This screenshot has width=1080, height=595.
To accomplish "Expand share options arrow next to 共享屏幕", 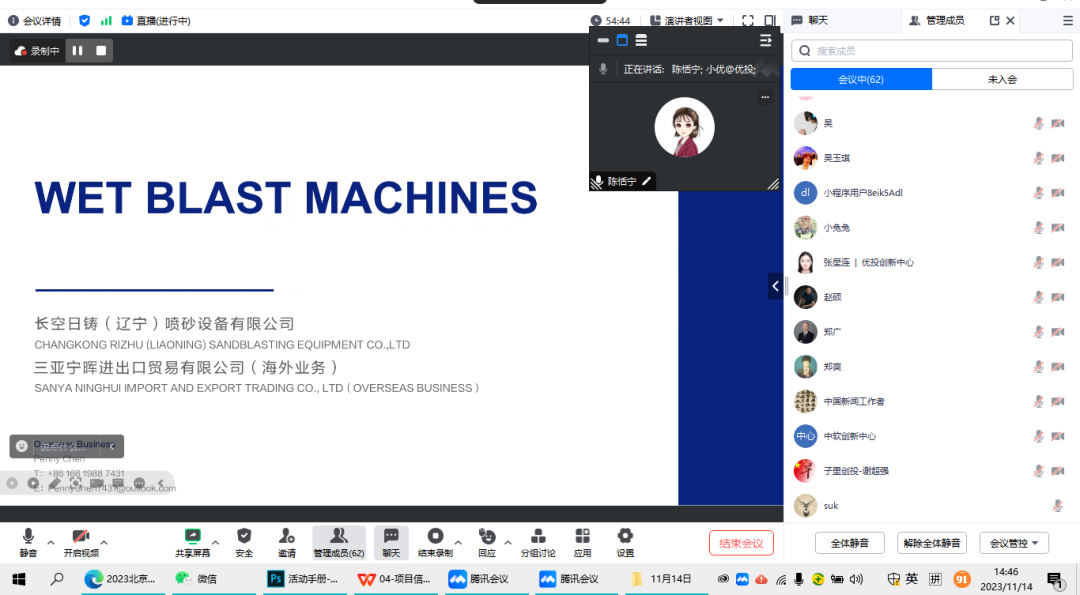I will point(216,543).
